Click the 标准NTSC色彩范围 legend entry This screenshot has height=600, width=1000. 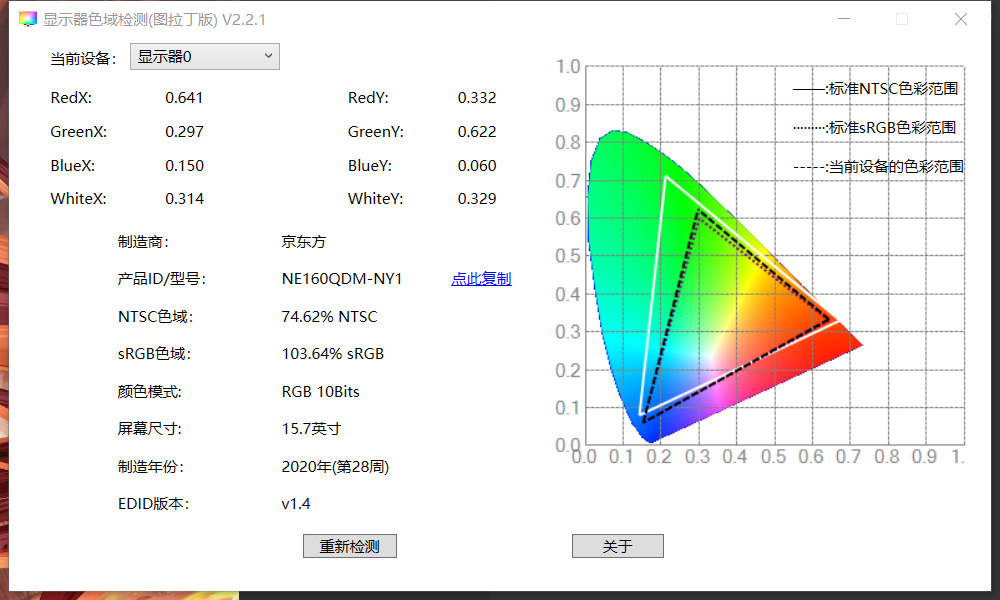point(875,89)
